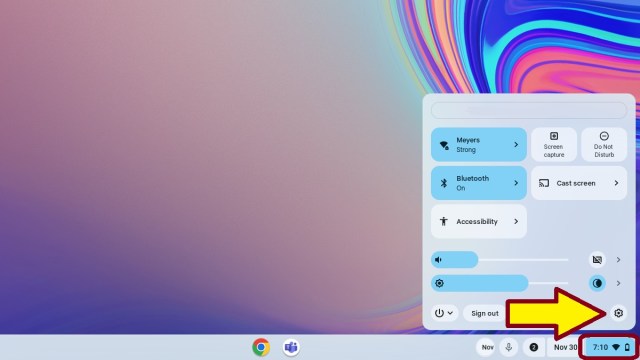
Task: Adjust the brightness slider
Action: click(x=500, y=283)
